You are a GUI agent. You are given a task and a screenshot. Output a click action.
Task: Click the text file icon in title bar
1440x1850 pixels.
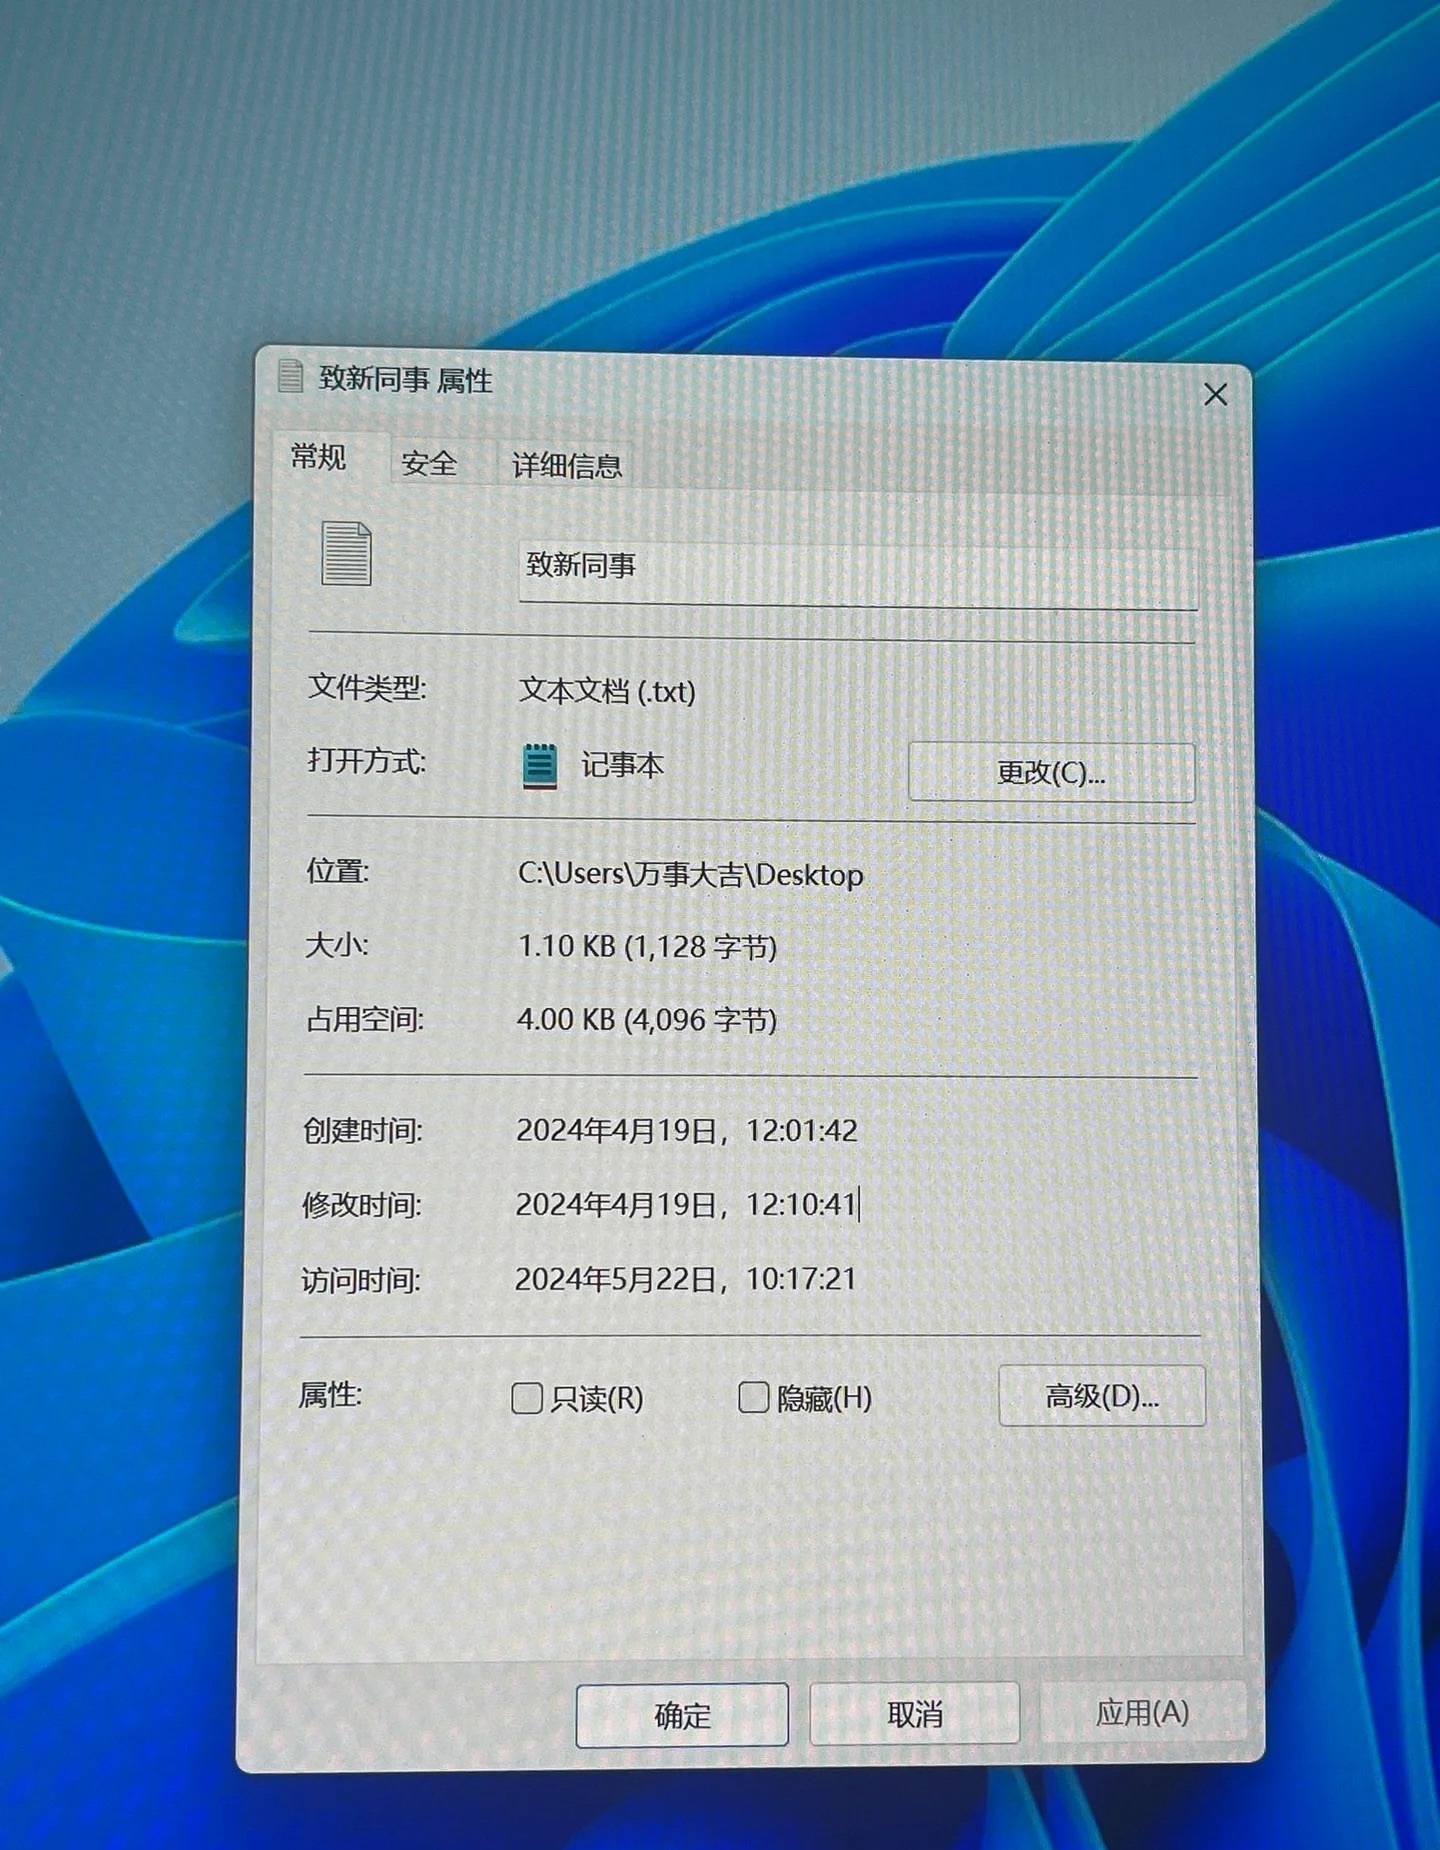(290, 377)
